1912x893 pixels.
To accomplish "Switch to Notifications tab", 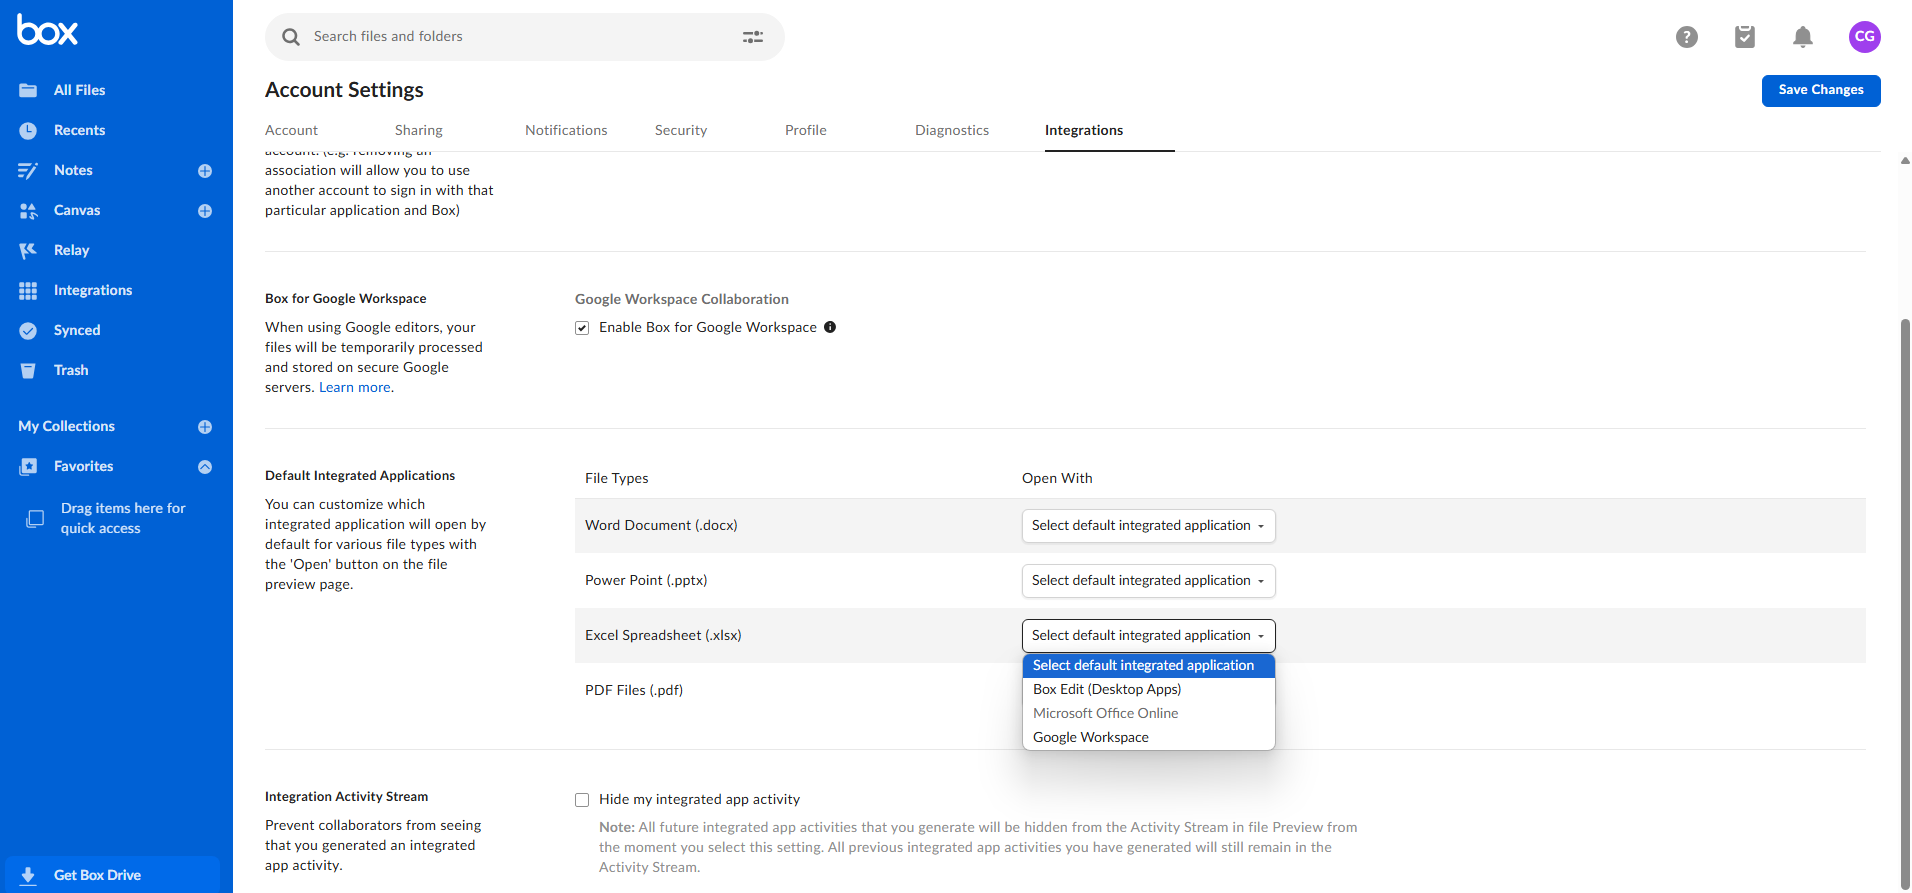I will (566, 131).
